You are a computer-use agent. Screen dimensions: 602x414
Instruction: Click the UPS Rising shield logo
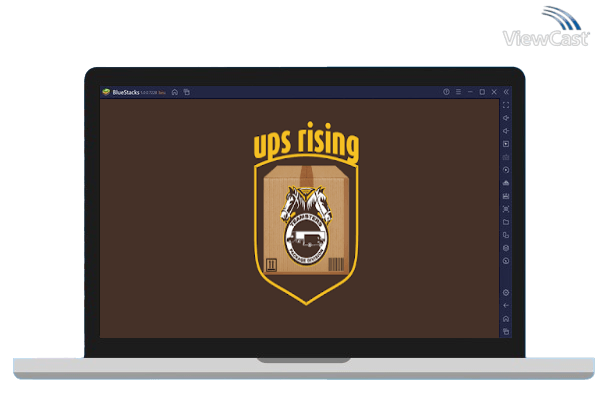(x=306, y=214)
